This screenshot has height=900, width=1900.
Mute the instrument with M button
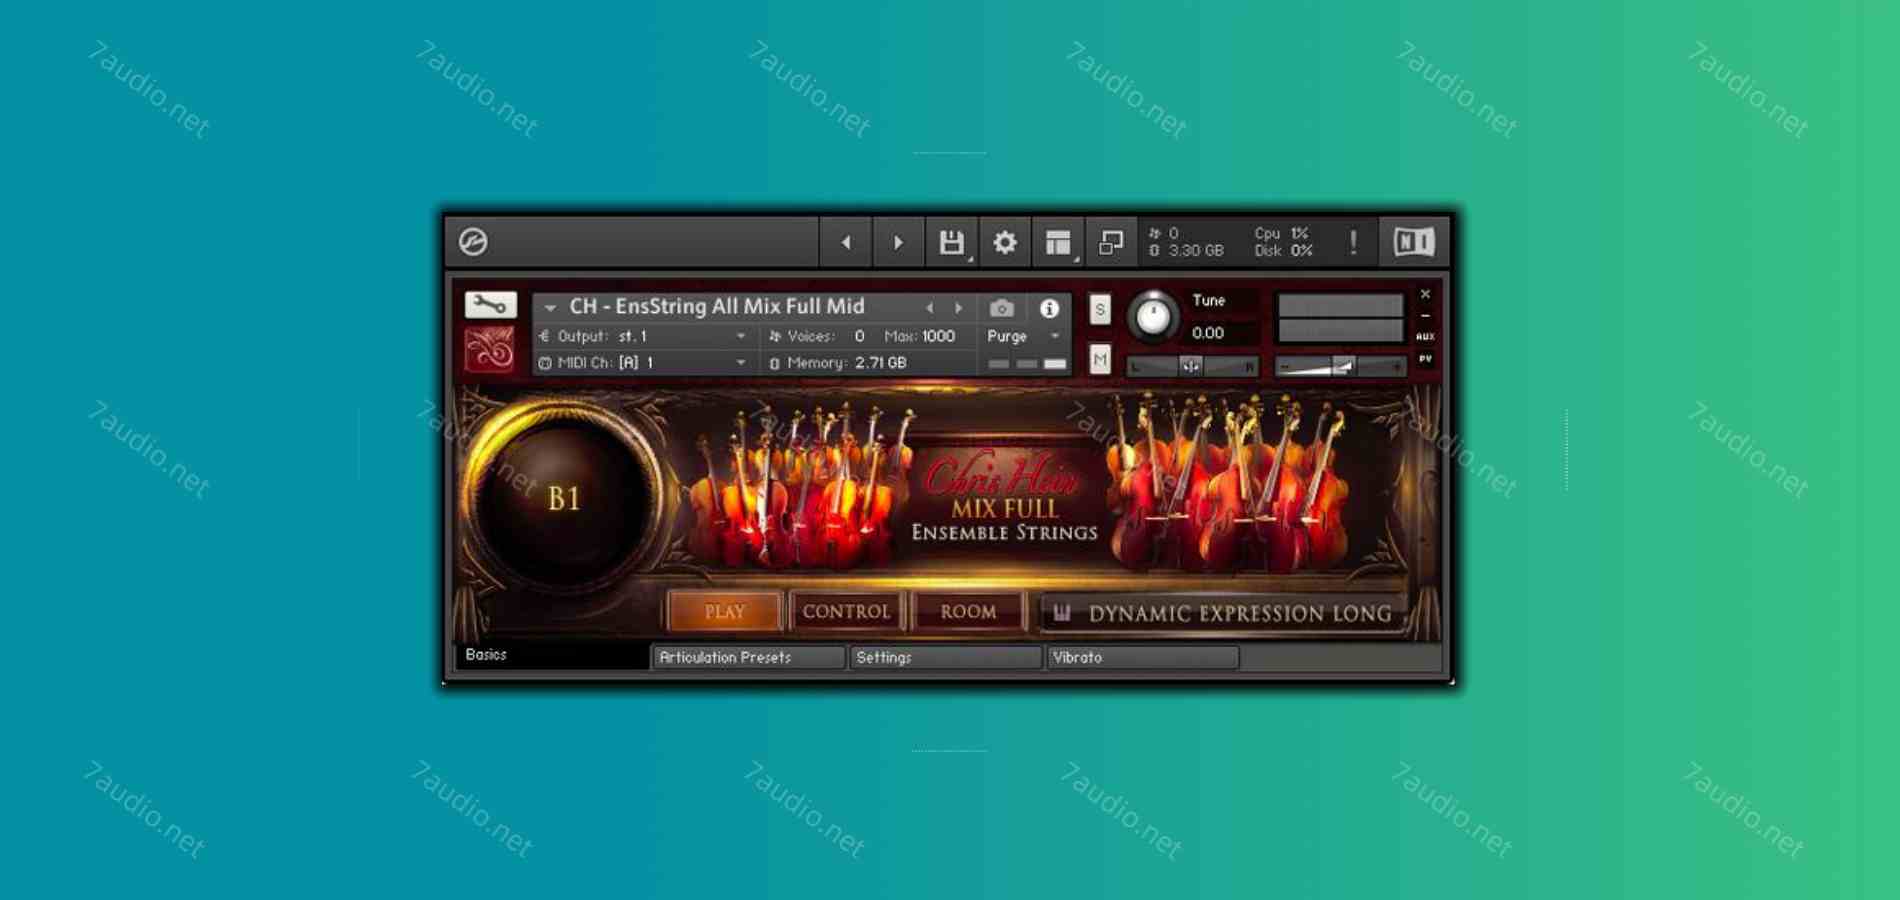click(x=1100, y=359)
